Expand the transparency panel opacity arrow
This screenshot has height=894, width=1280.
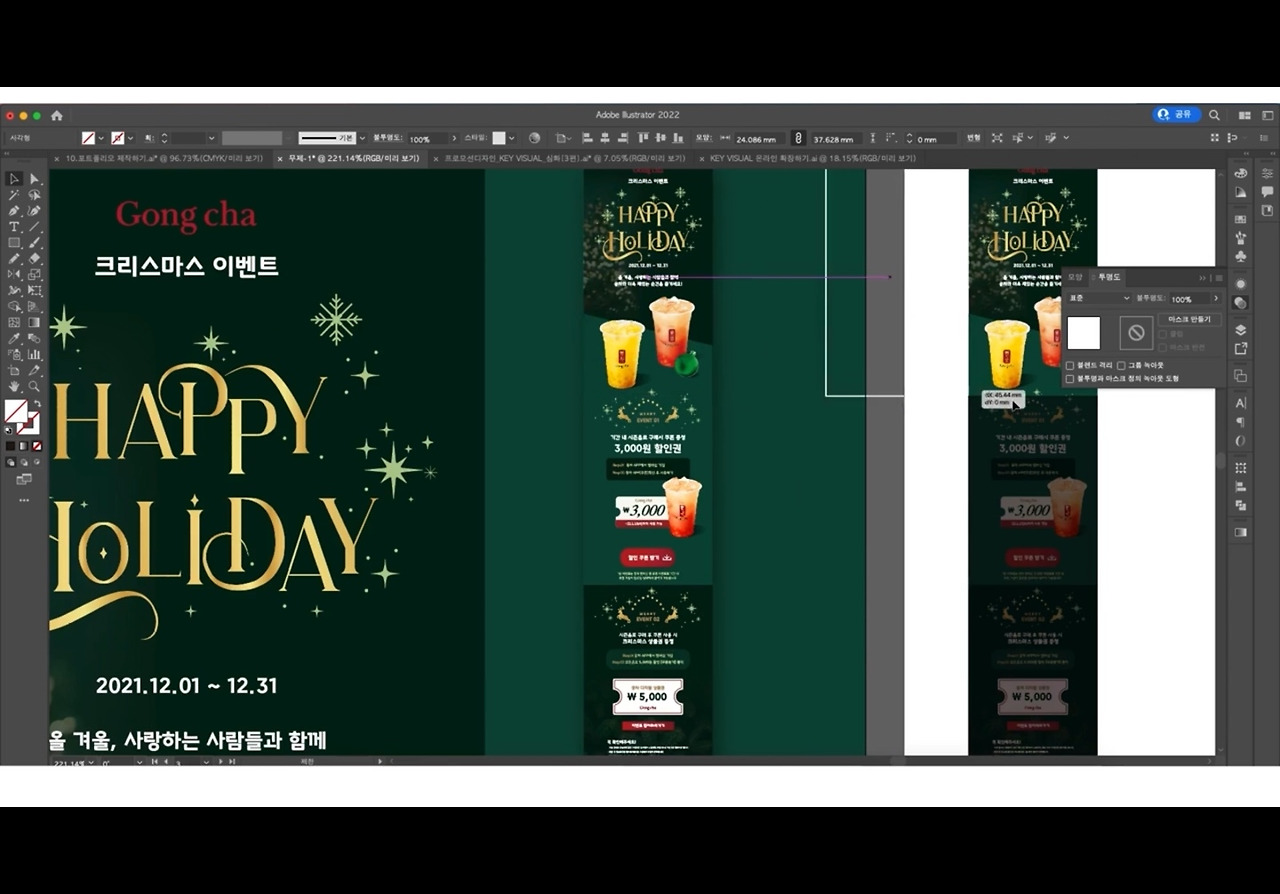(x=1216, y=298)
